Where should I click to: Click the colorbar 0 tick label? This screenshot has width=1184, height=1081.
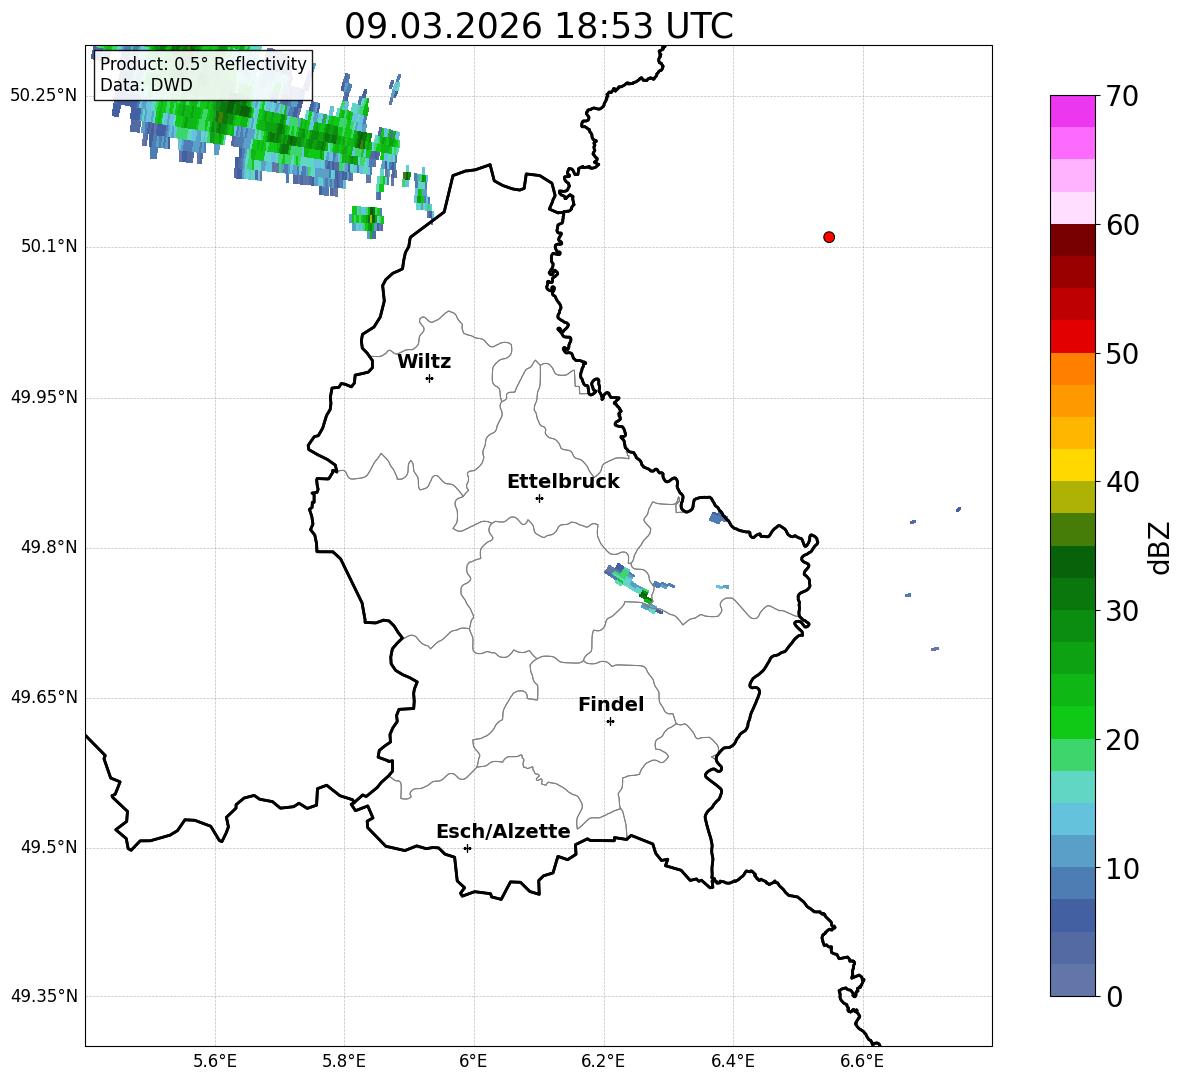tap(1114, 996)
